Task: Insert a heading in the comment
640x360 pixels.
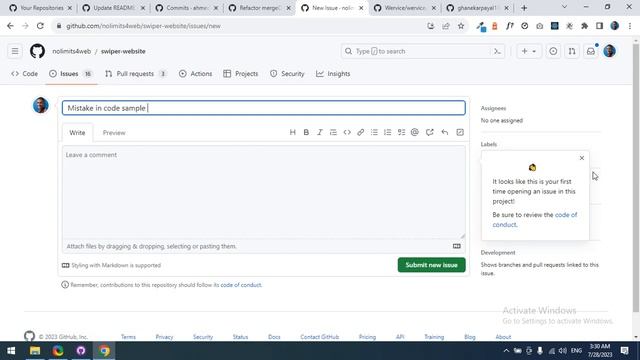Action: (x=292, y=132)
